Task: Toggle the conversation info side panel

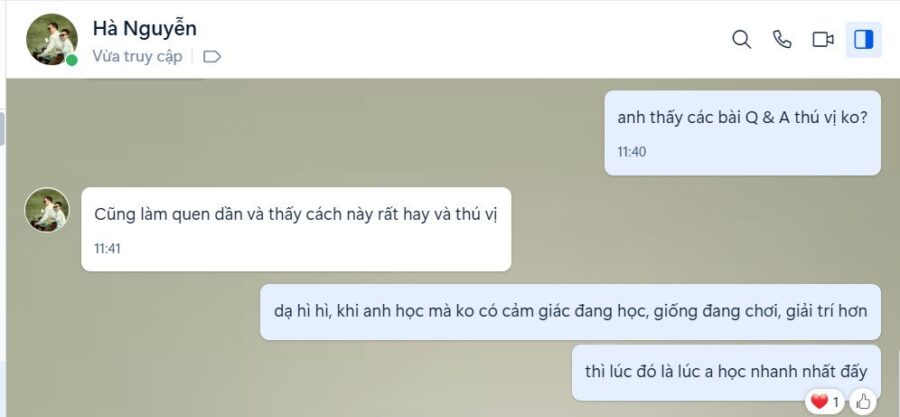Action: 863,40
